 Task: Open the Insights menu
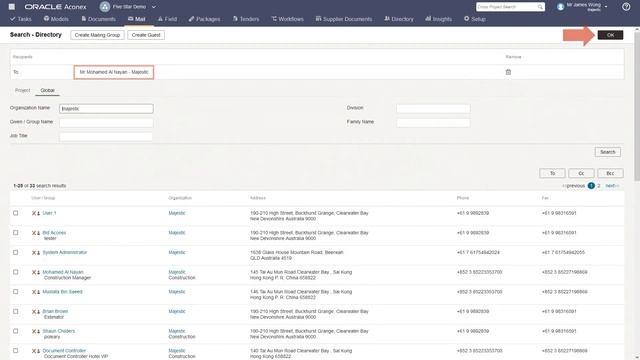click(438, 19)
